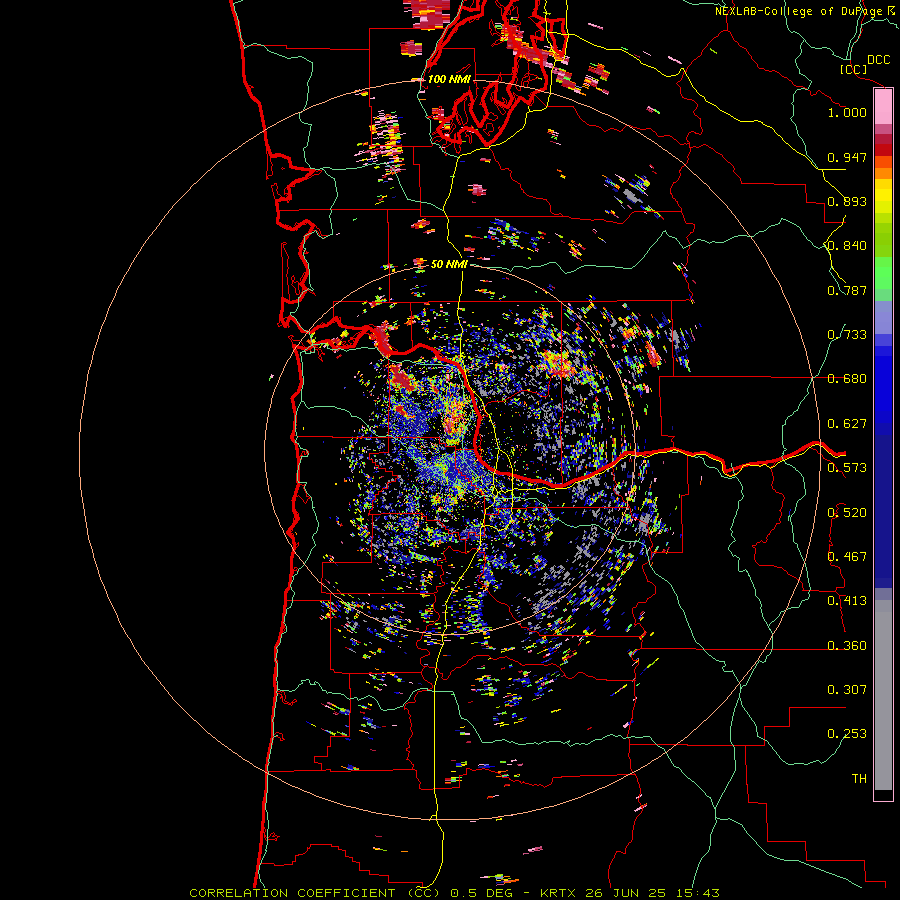Click the 0.253 scale value
This screenshot has width=900, height=900.
847,734
